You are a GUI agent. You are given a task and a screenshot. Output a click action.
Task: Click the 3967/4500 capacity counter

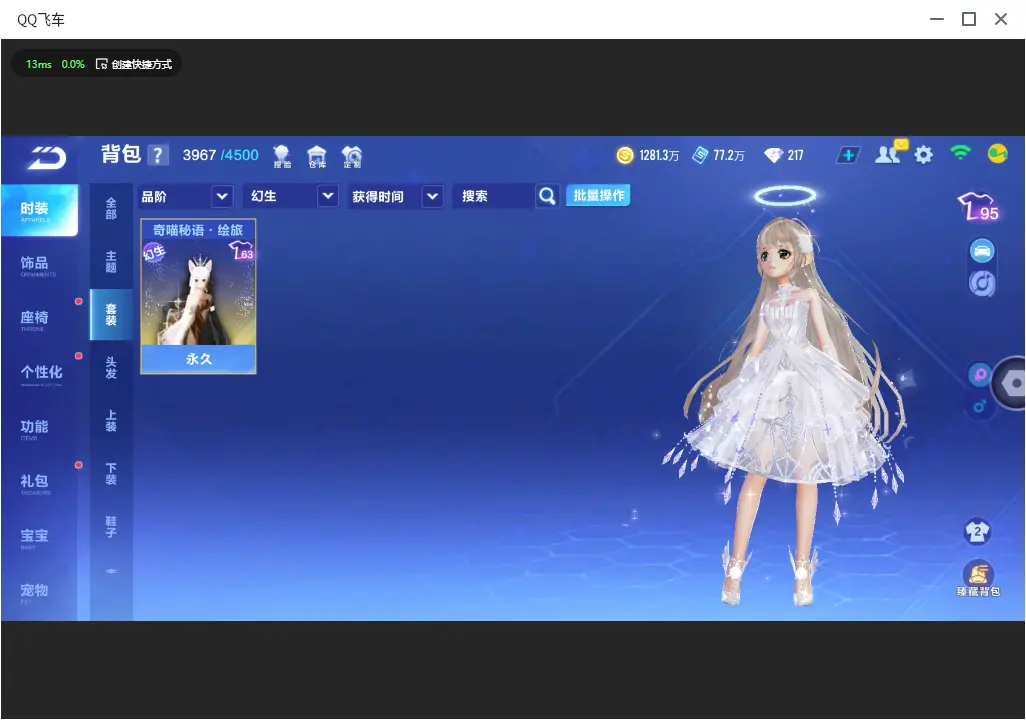221,155
